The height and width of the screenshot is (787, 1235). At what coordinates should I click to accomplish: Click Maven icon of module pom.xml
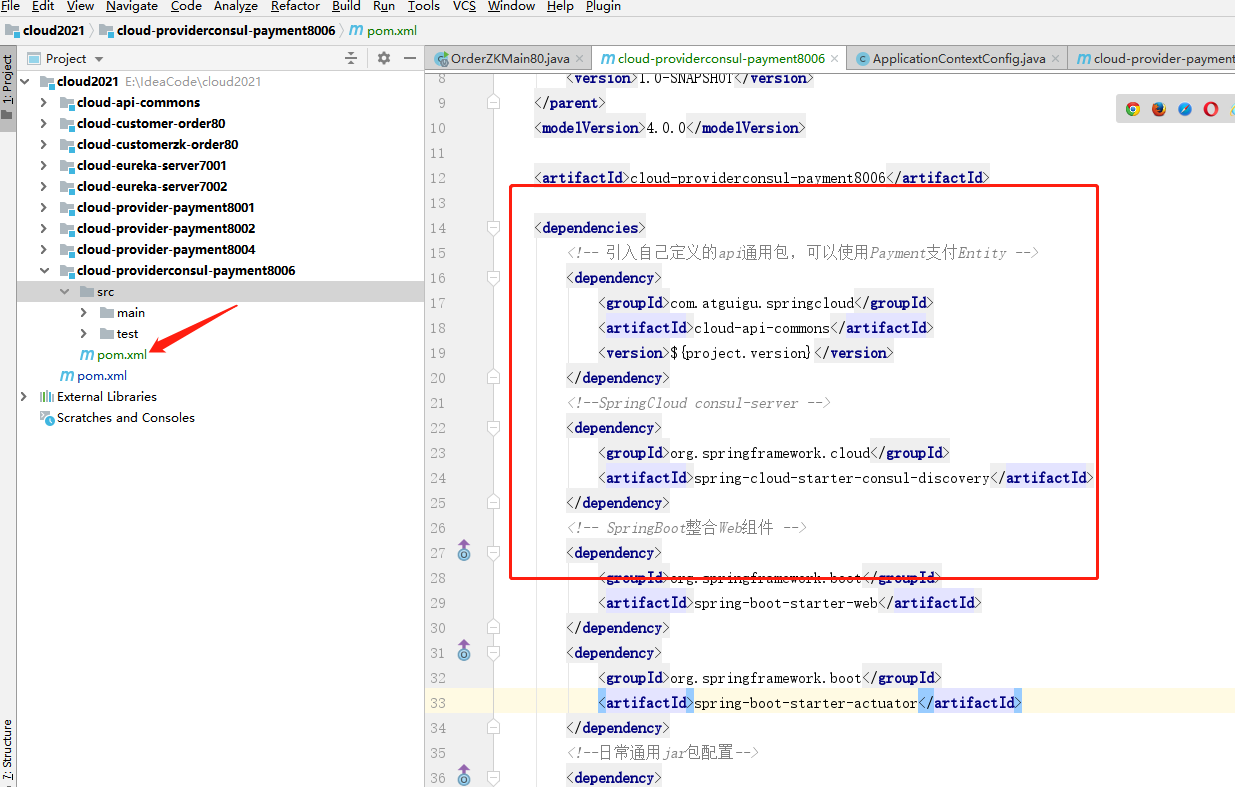[87, 355]
